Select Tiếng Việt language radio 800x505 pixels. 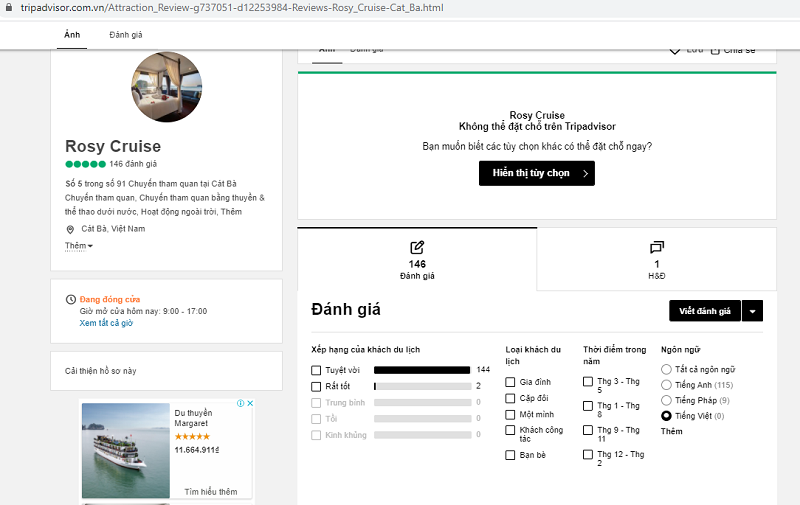pos(666,416)
